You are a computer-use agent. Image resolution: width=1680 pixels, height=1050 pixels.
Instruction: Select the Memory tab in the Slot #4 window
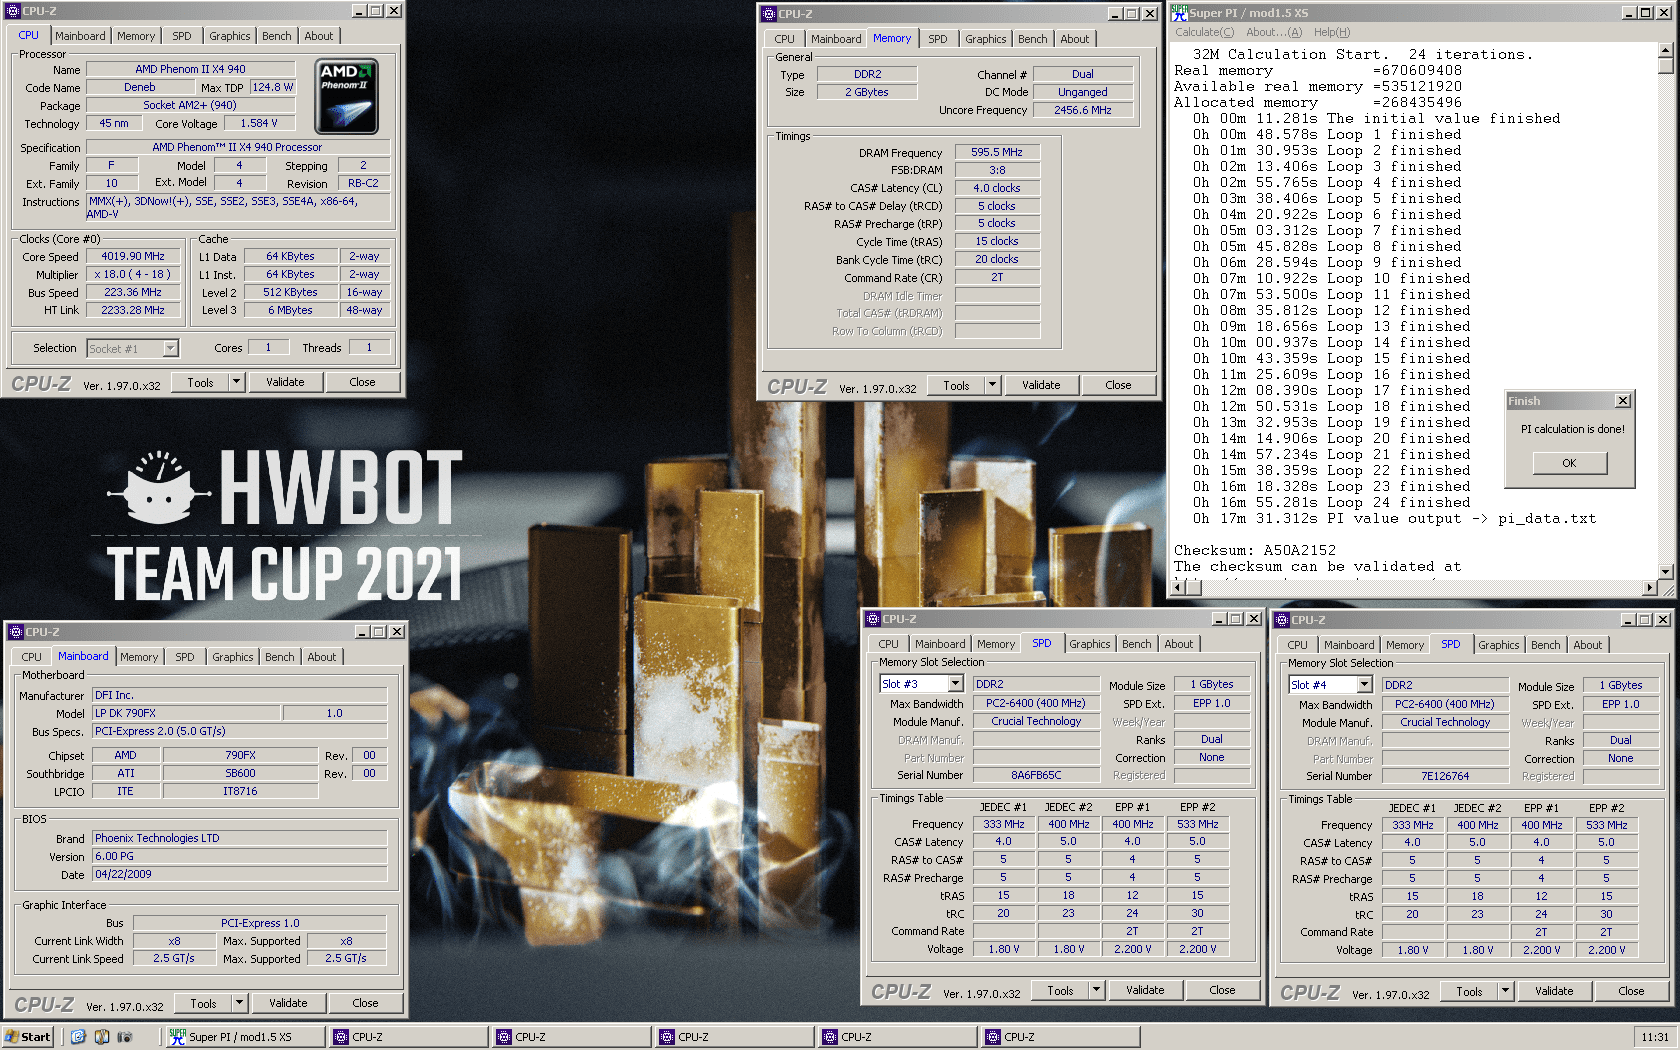[1404, 645]
